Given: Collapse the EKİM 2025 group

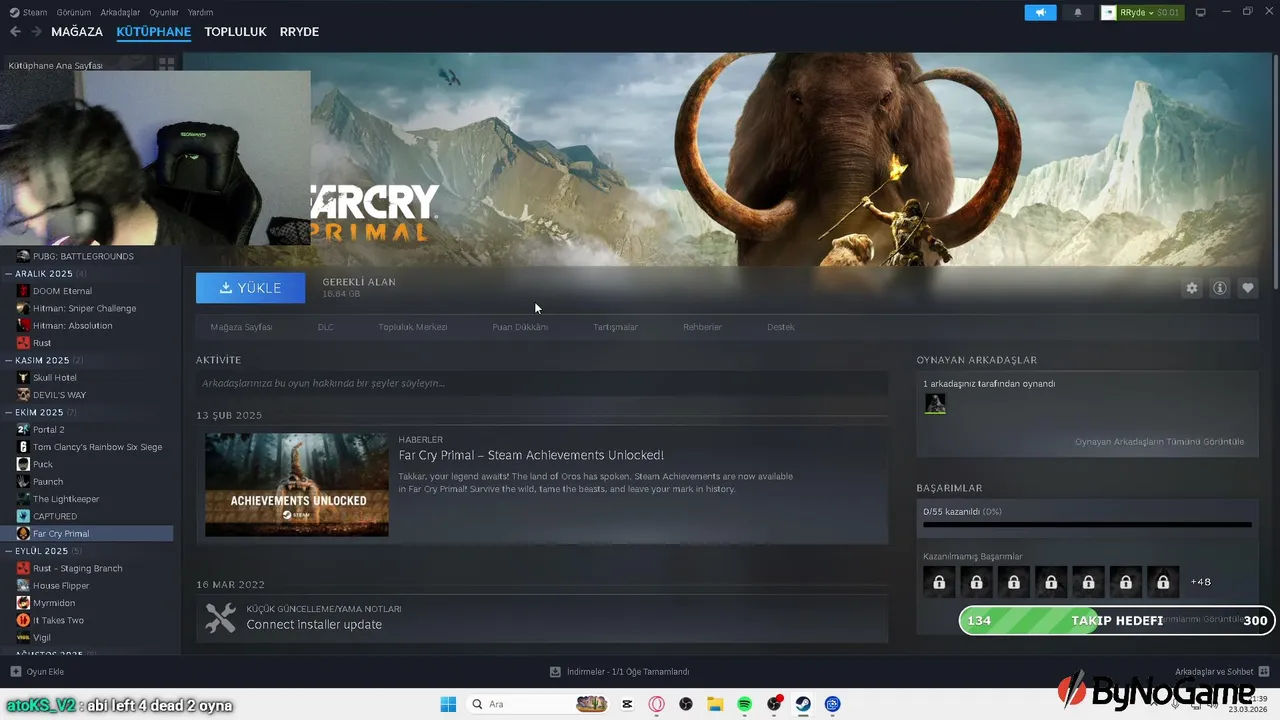Looking at the screenshot, I should pos(10,412).
